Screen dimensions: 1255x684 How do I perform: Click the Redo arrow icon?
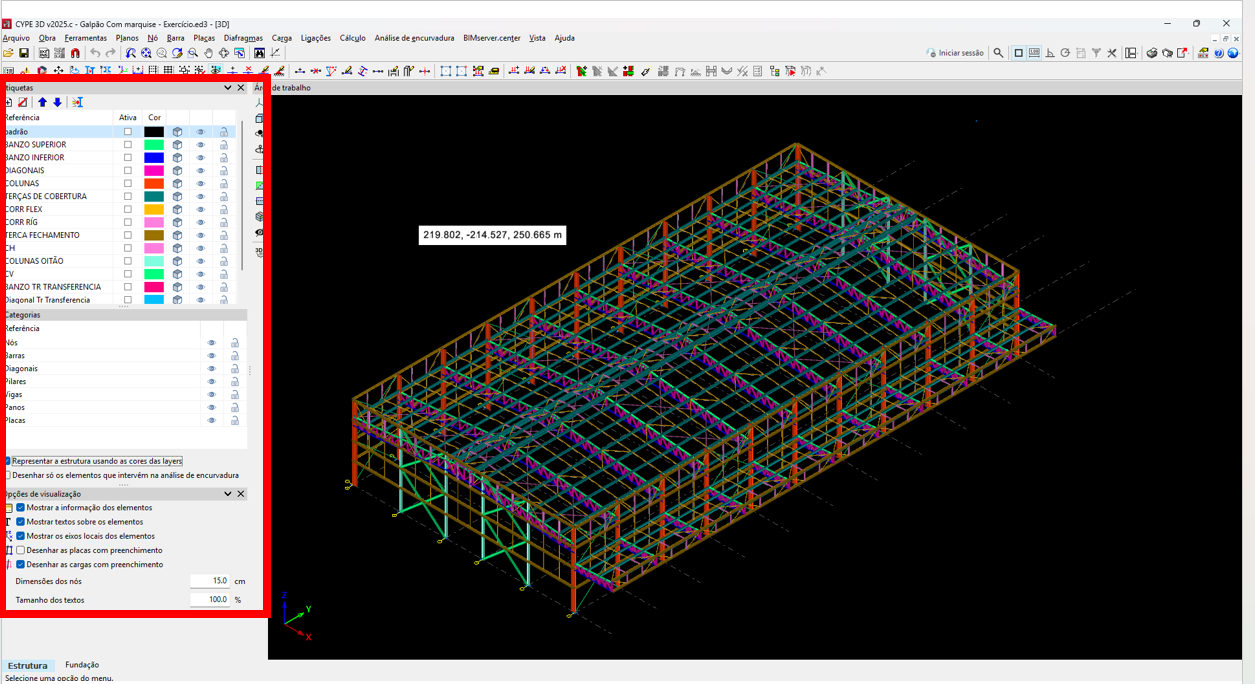(x=110, y=53)
